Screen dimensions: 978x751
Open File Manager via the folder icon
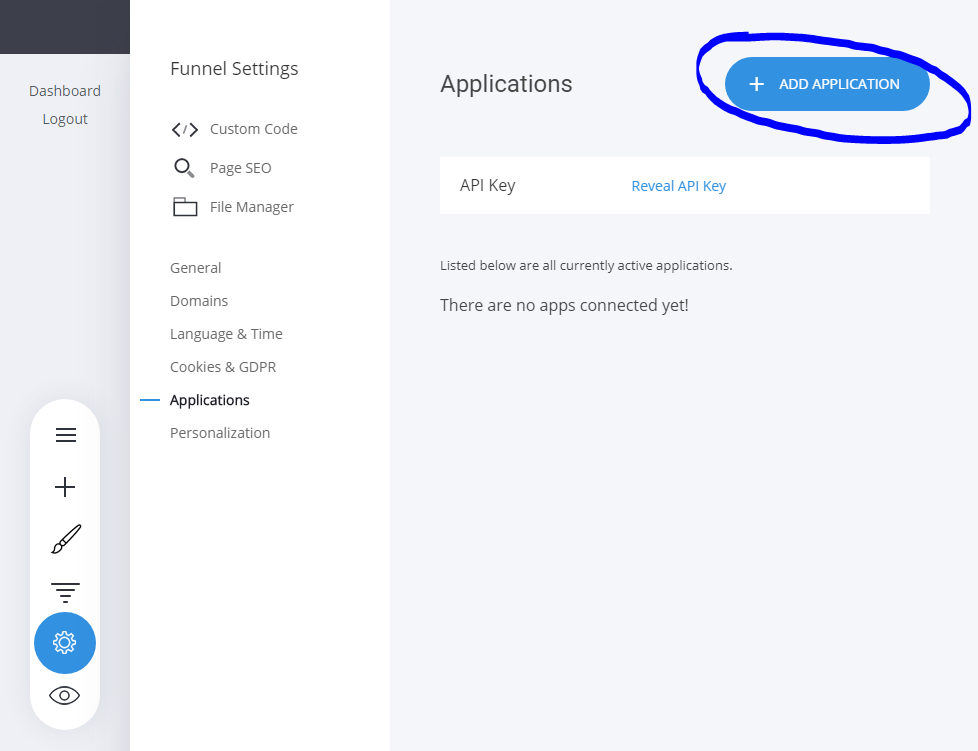coord(185,207)
